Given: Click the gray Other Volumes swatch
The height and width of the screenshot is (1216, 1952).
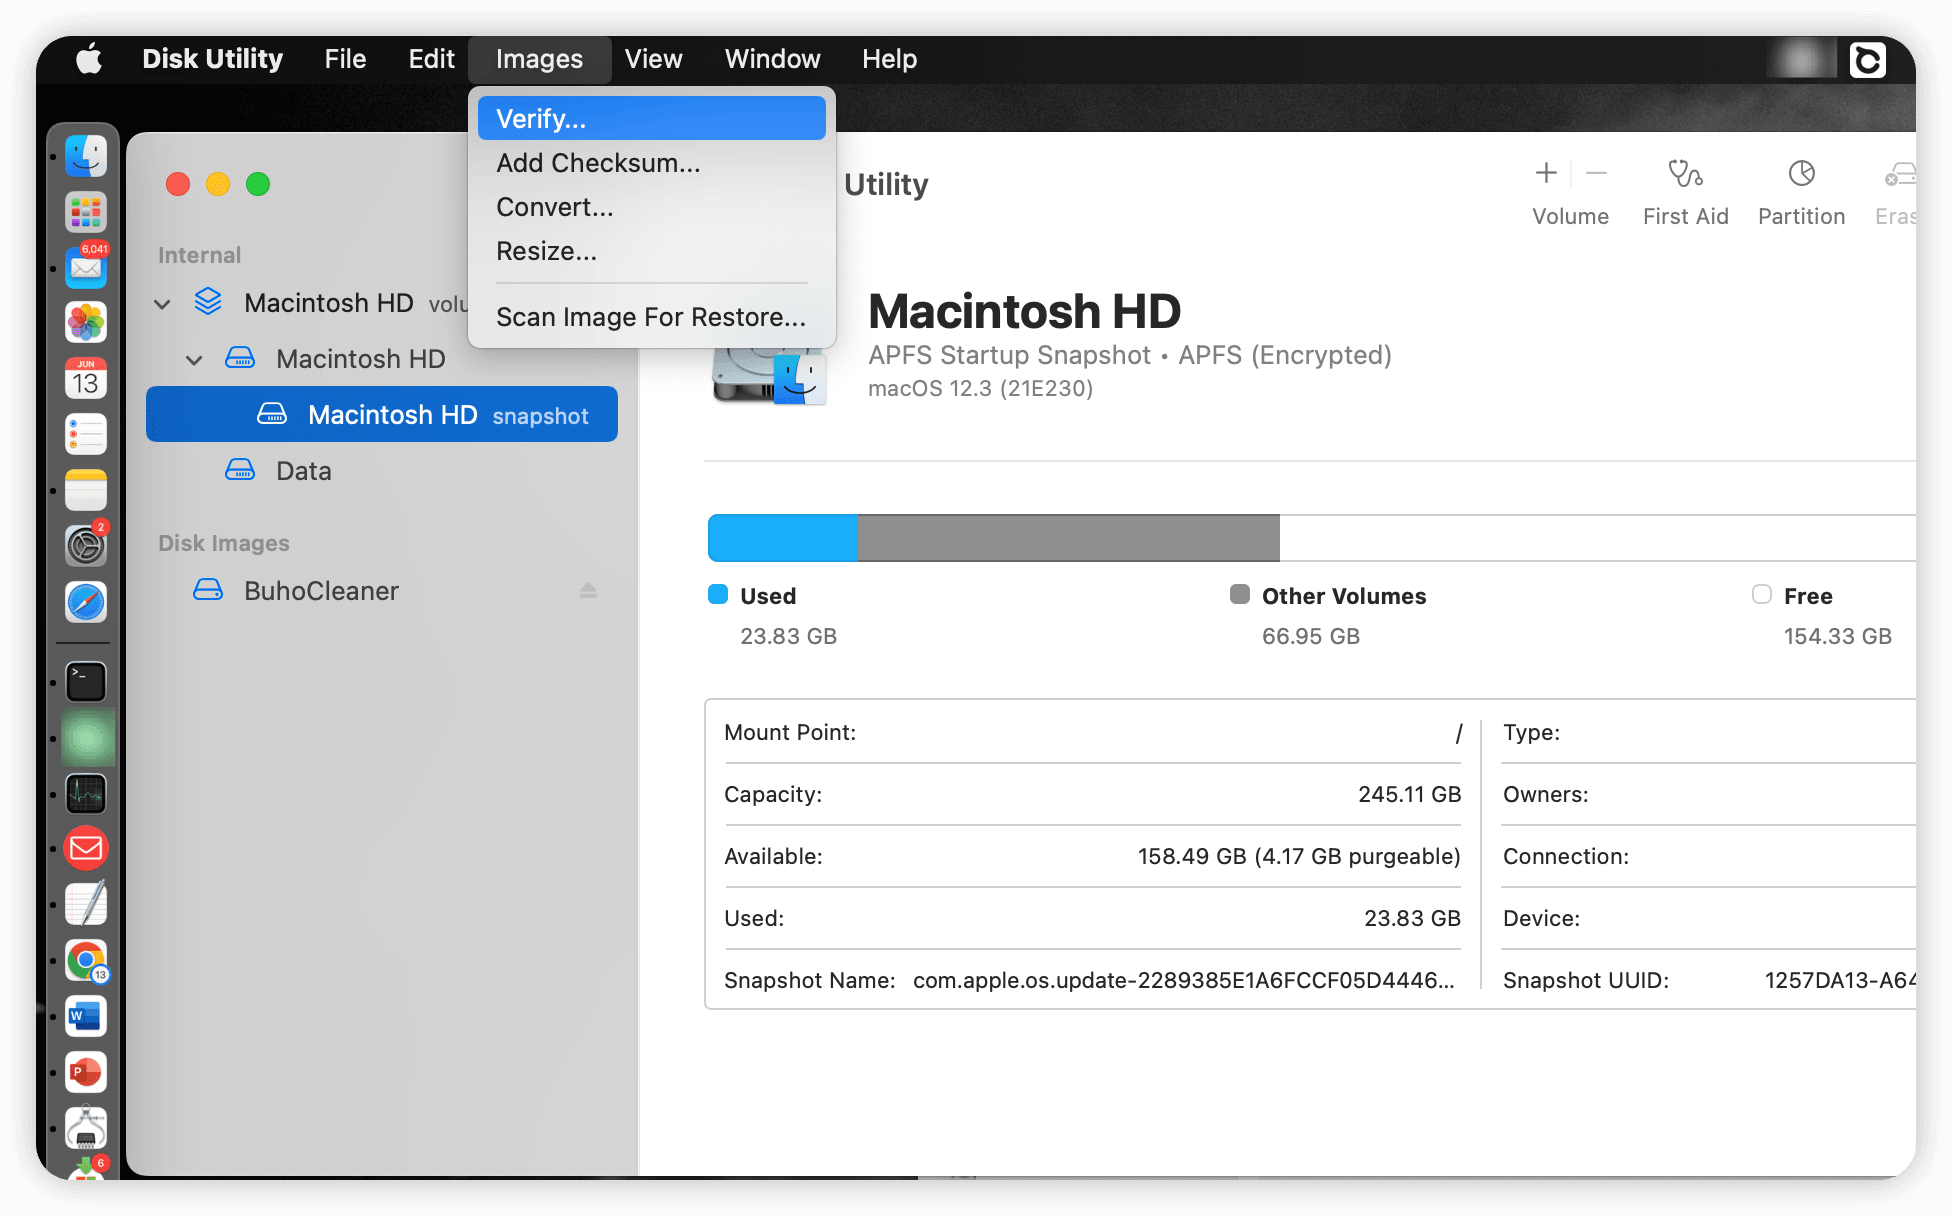Looking at the screenshot, I should click(1240, 594).
